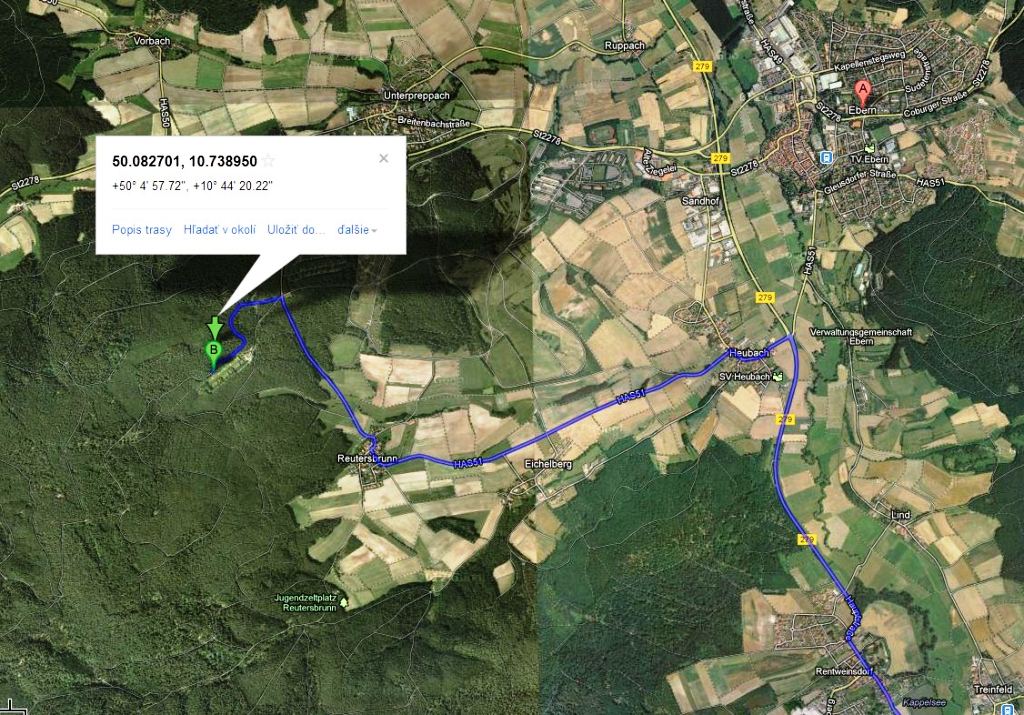The width and height of the screenshot is (1024, 715).
Task: Close the coordinates info popup
Action: 384,158
